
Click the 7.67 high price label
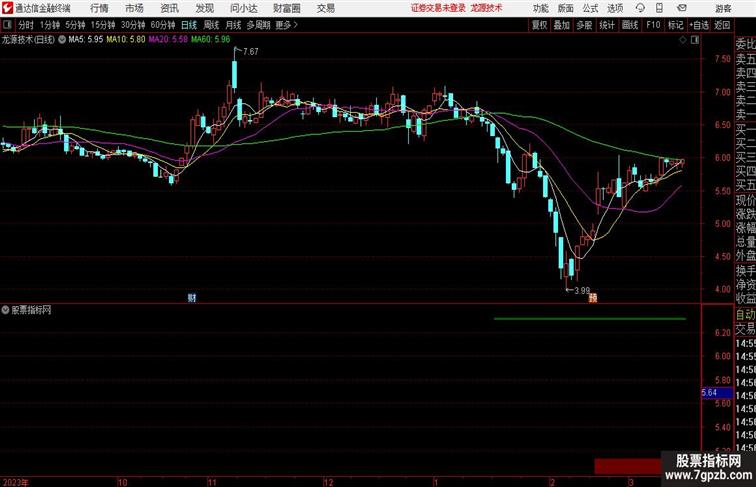point(251,52)
